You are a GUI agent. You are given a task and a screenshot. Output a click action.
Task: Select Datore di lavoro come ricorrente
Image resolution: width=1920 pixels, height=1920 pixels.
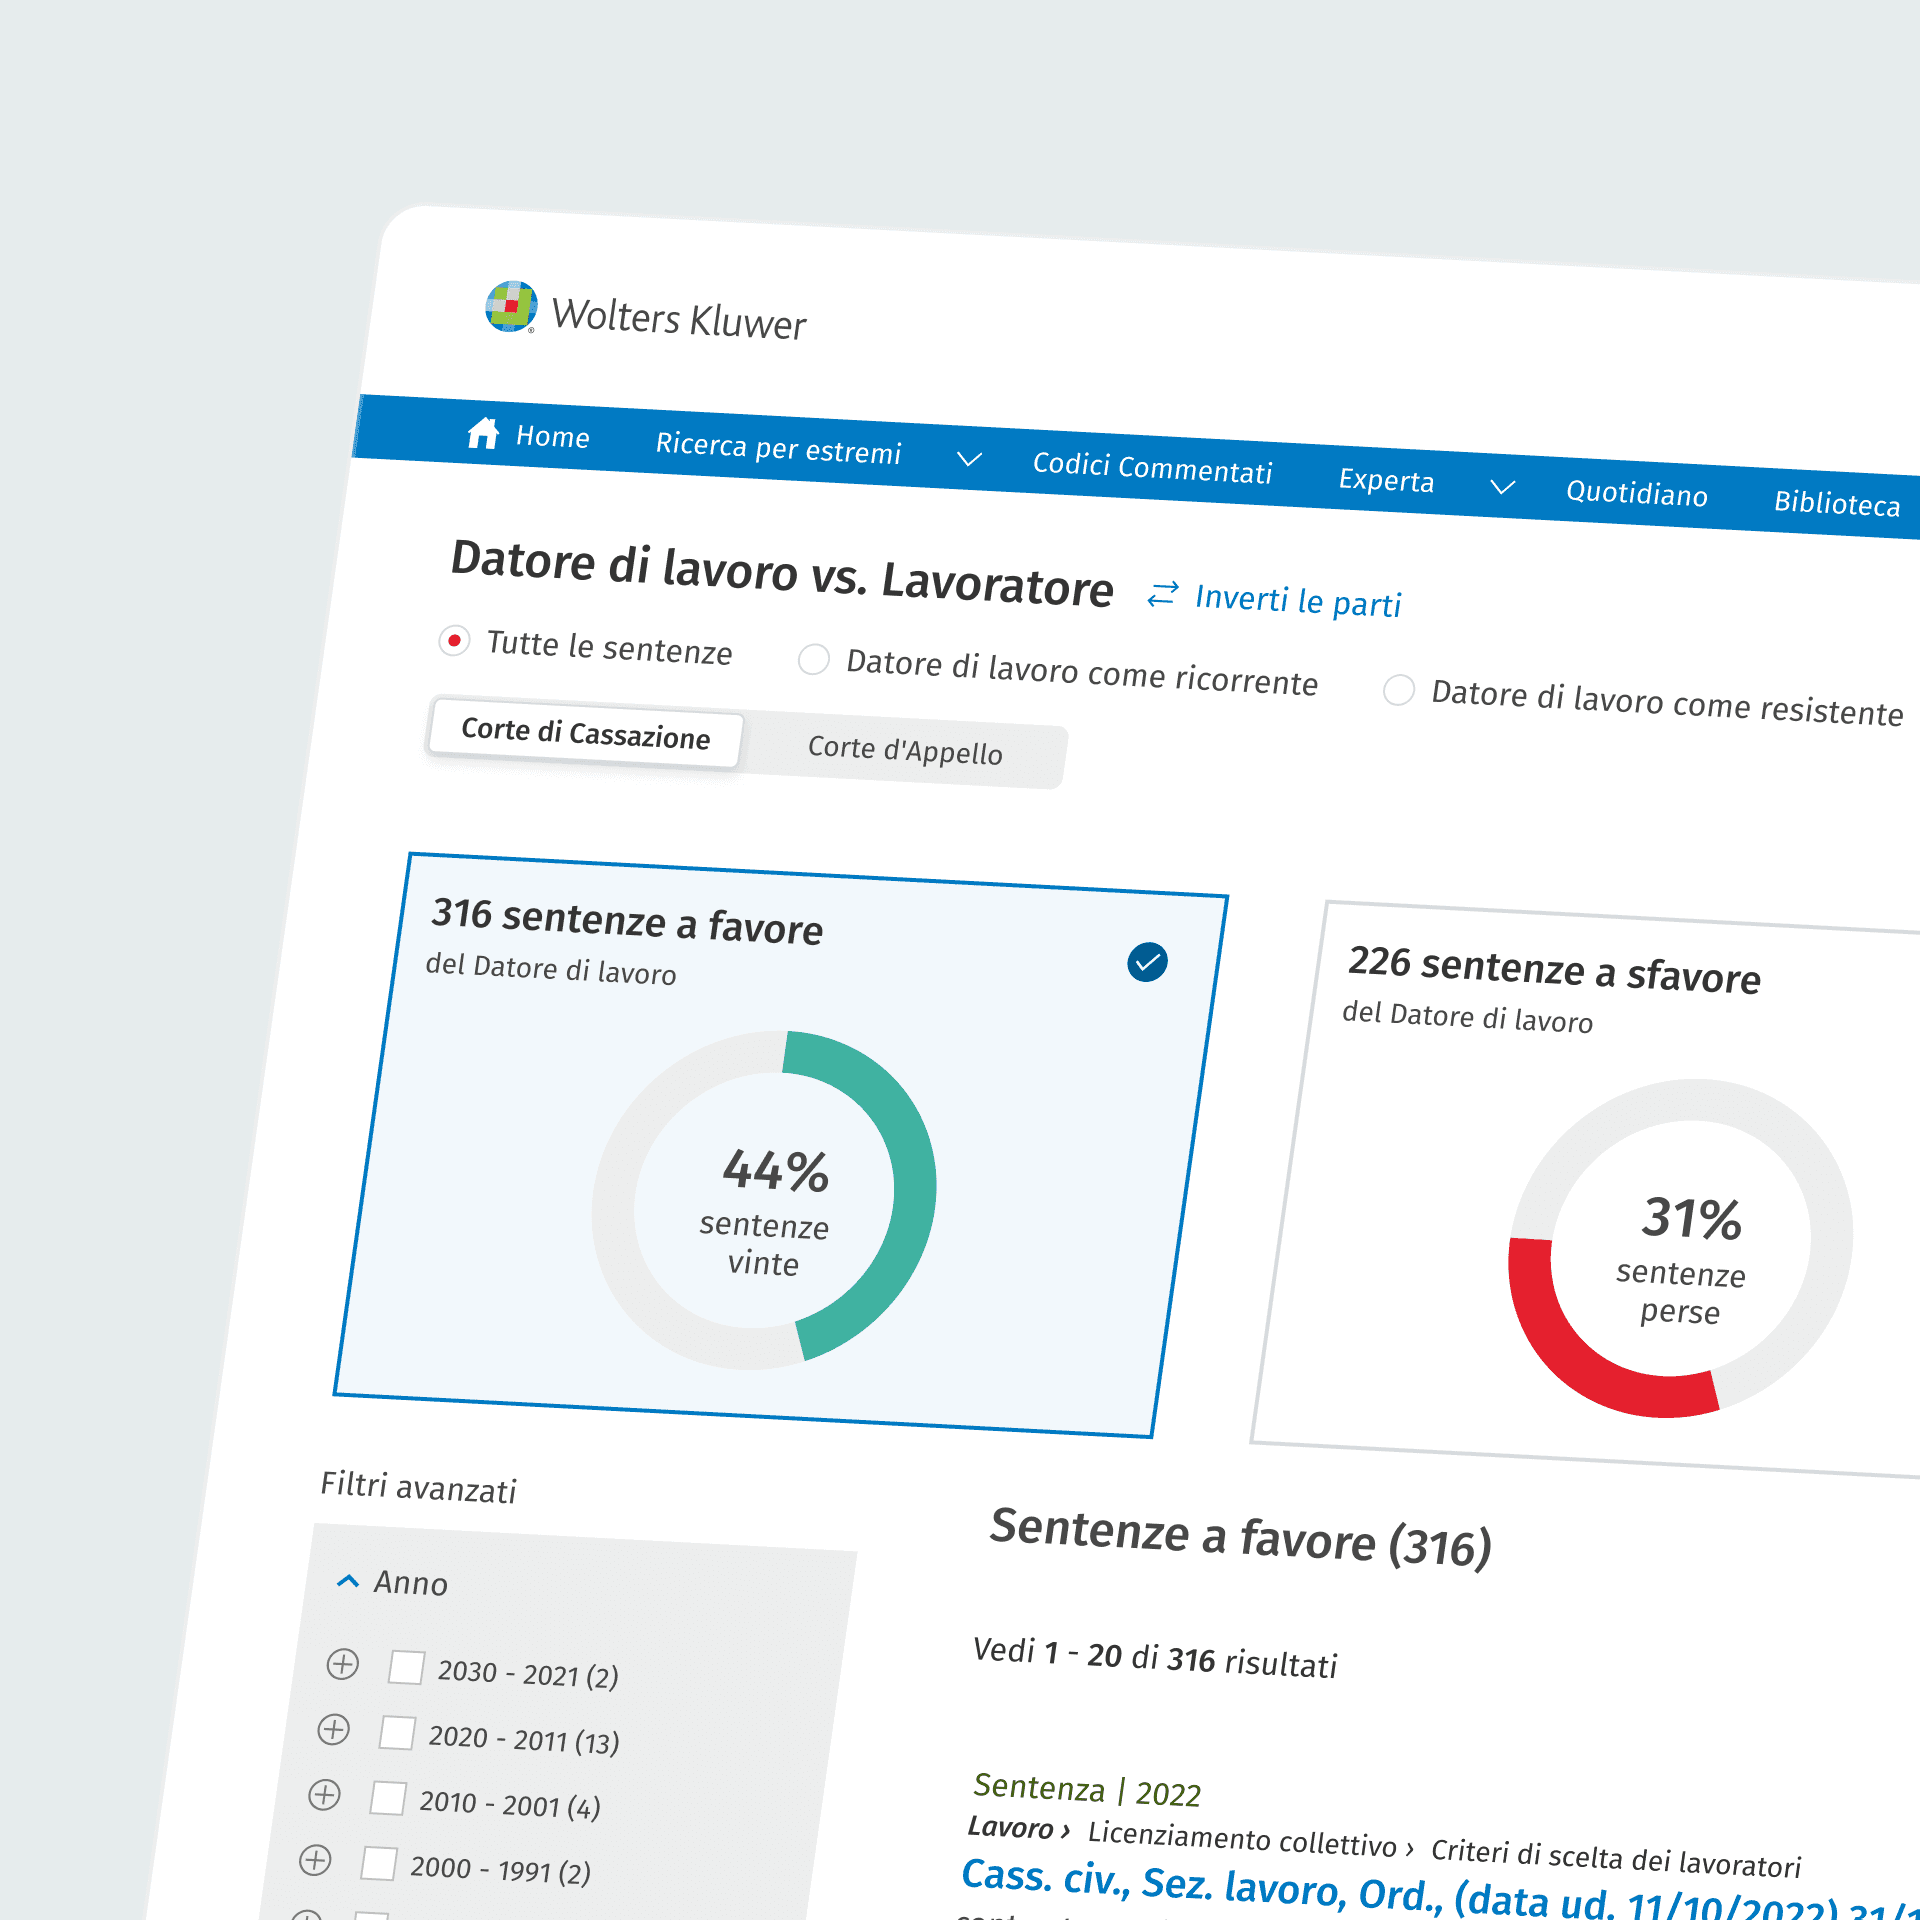click(814, 660)
